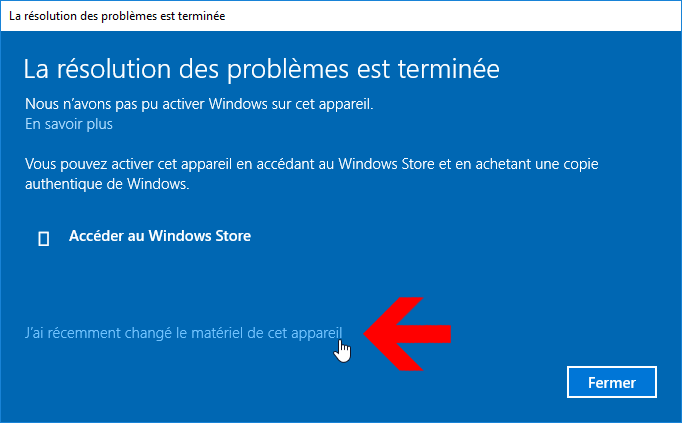The image size is (682, 423).
Task: Click "Windows Store" inside the description paragraph
Action: click(386, 164)
